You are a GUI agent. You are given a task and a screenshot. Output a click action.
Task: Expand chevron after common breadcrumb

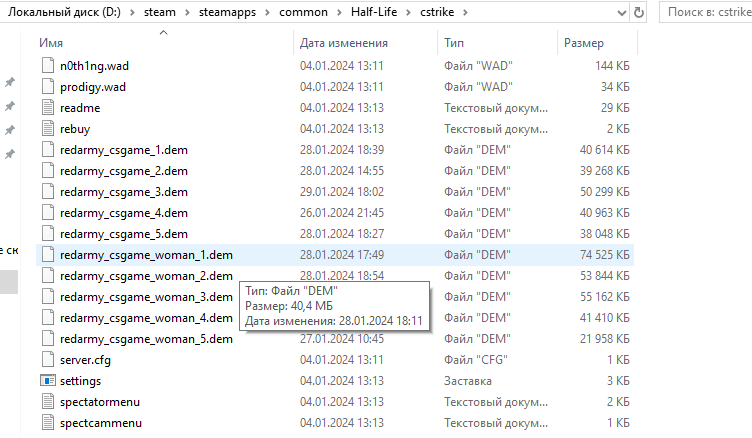(339, 12)
